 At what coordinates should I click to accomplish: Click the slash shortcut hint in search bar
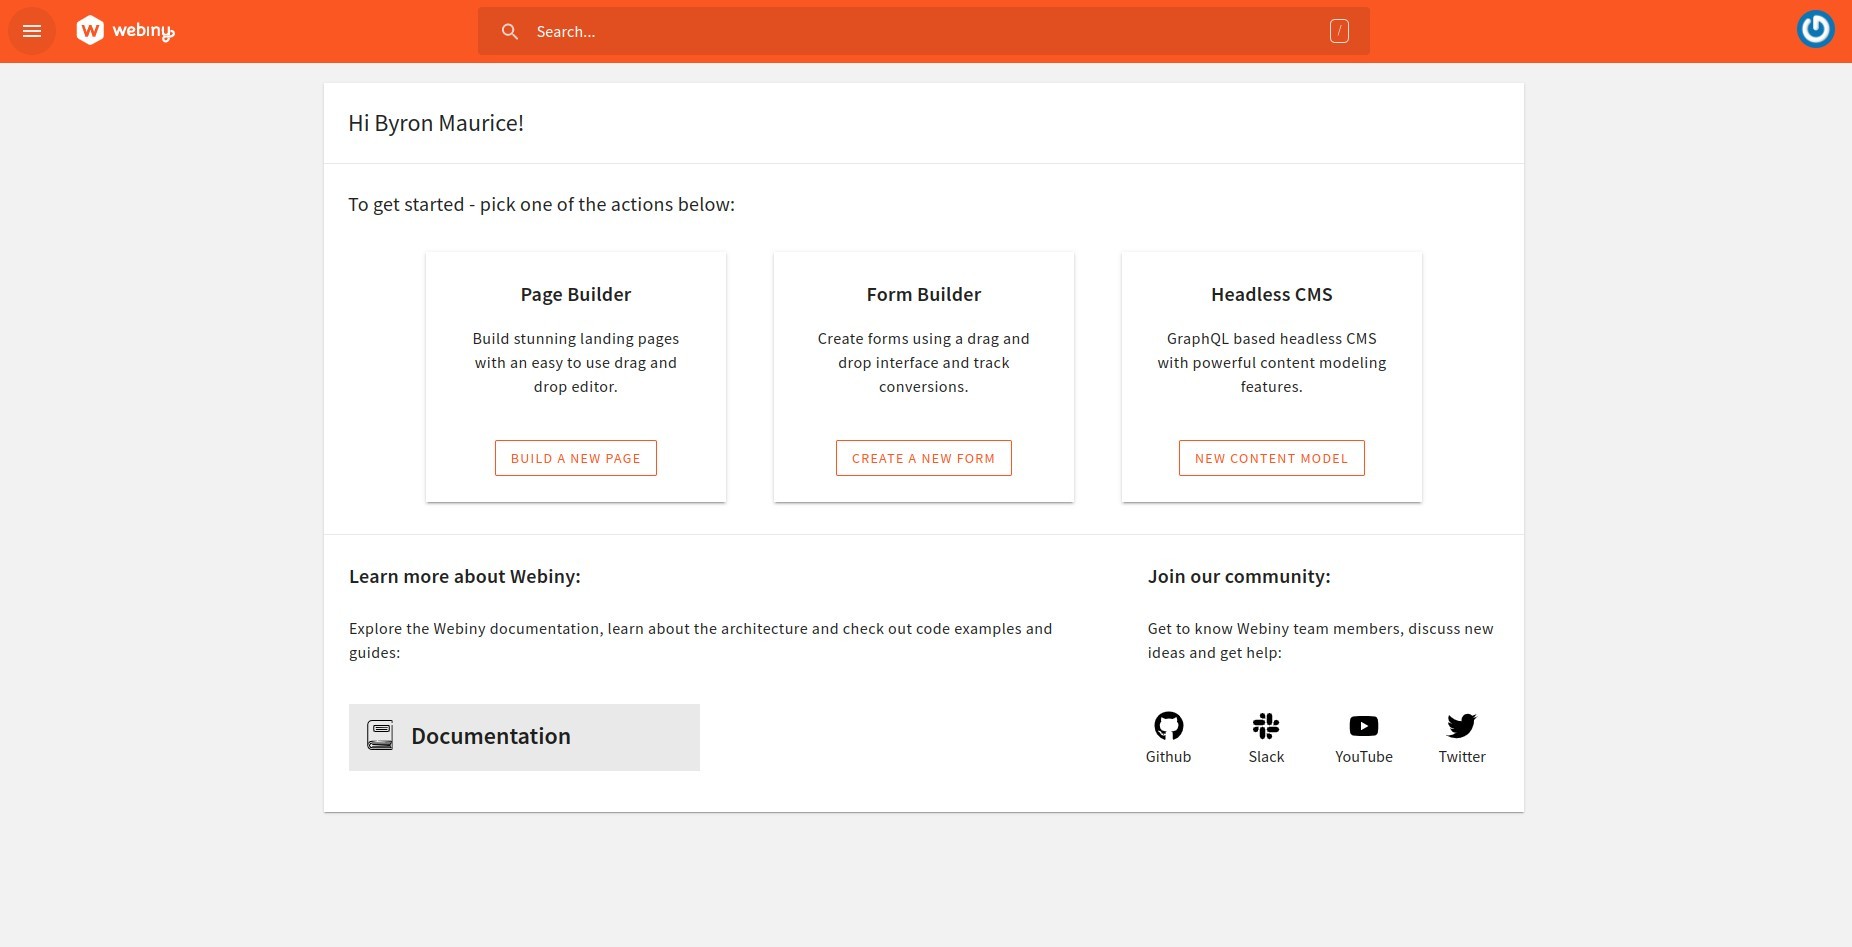point(1339,32)
